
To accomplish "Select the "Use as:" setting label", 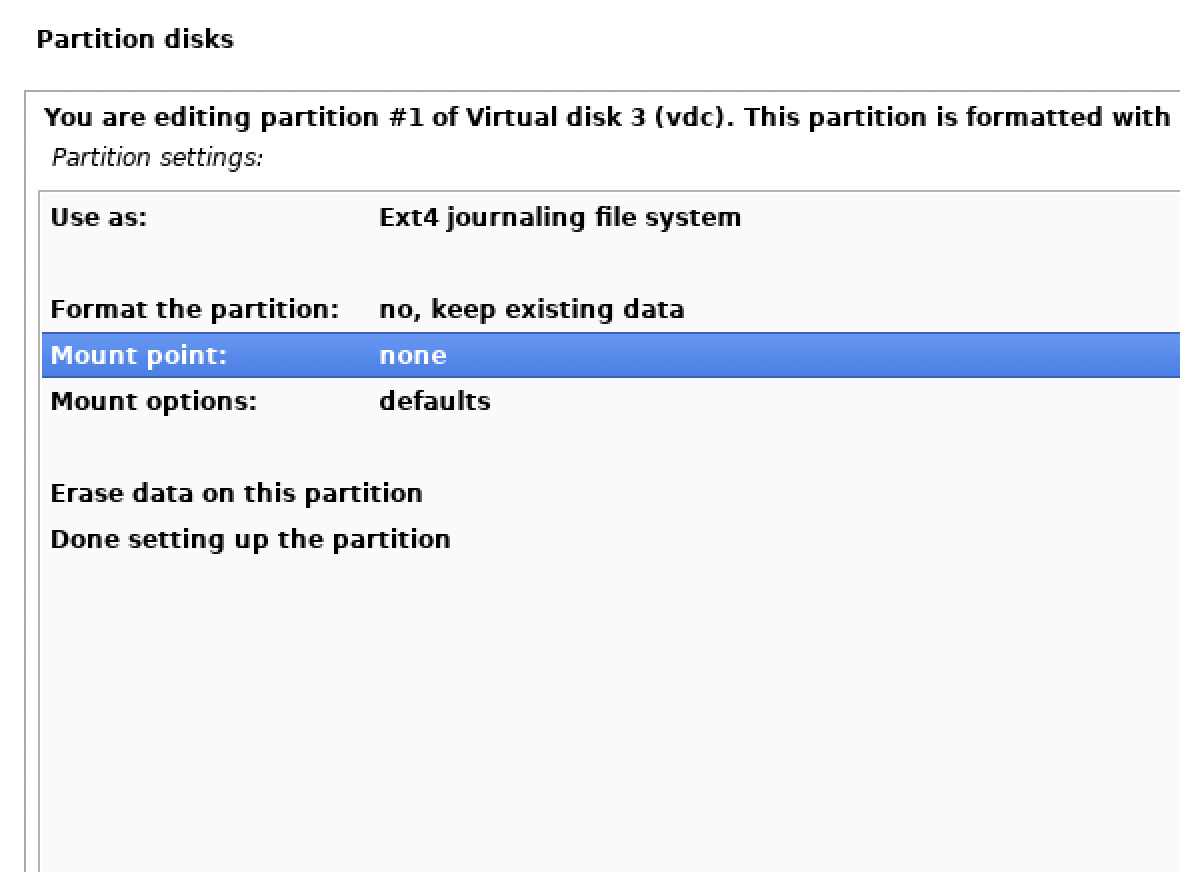I will [x=99, y=217].
